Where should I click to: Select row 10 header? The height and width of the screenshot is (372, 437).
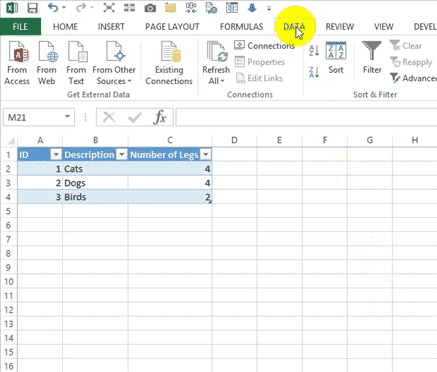point(8,282)
